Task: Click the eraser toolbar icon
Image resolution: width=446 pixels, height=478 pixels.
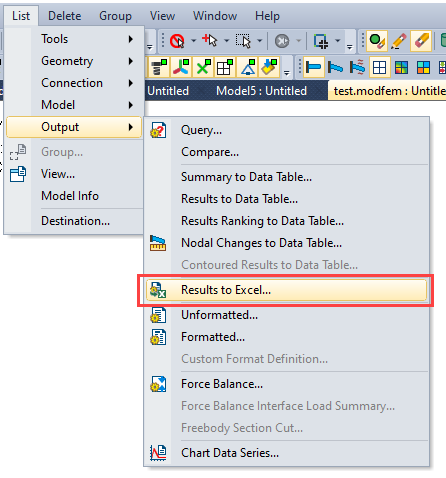Action: point(421,41)
